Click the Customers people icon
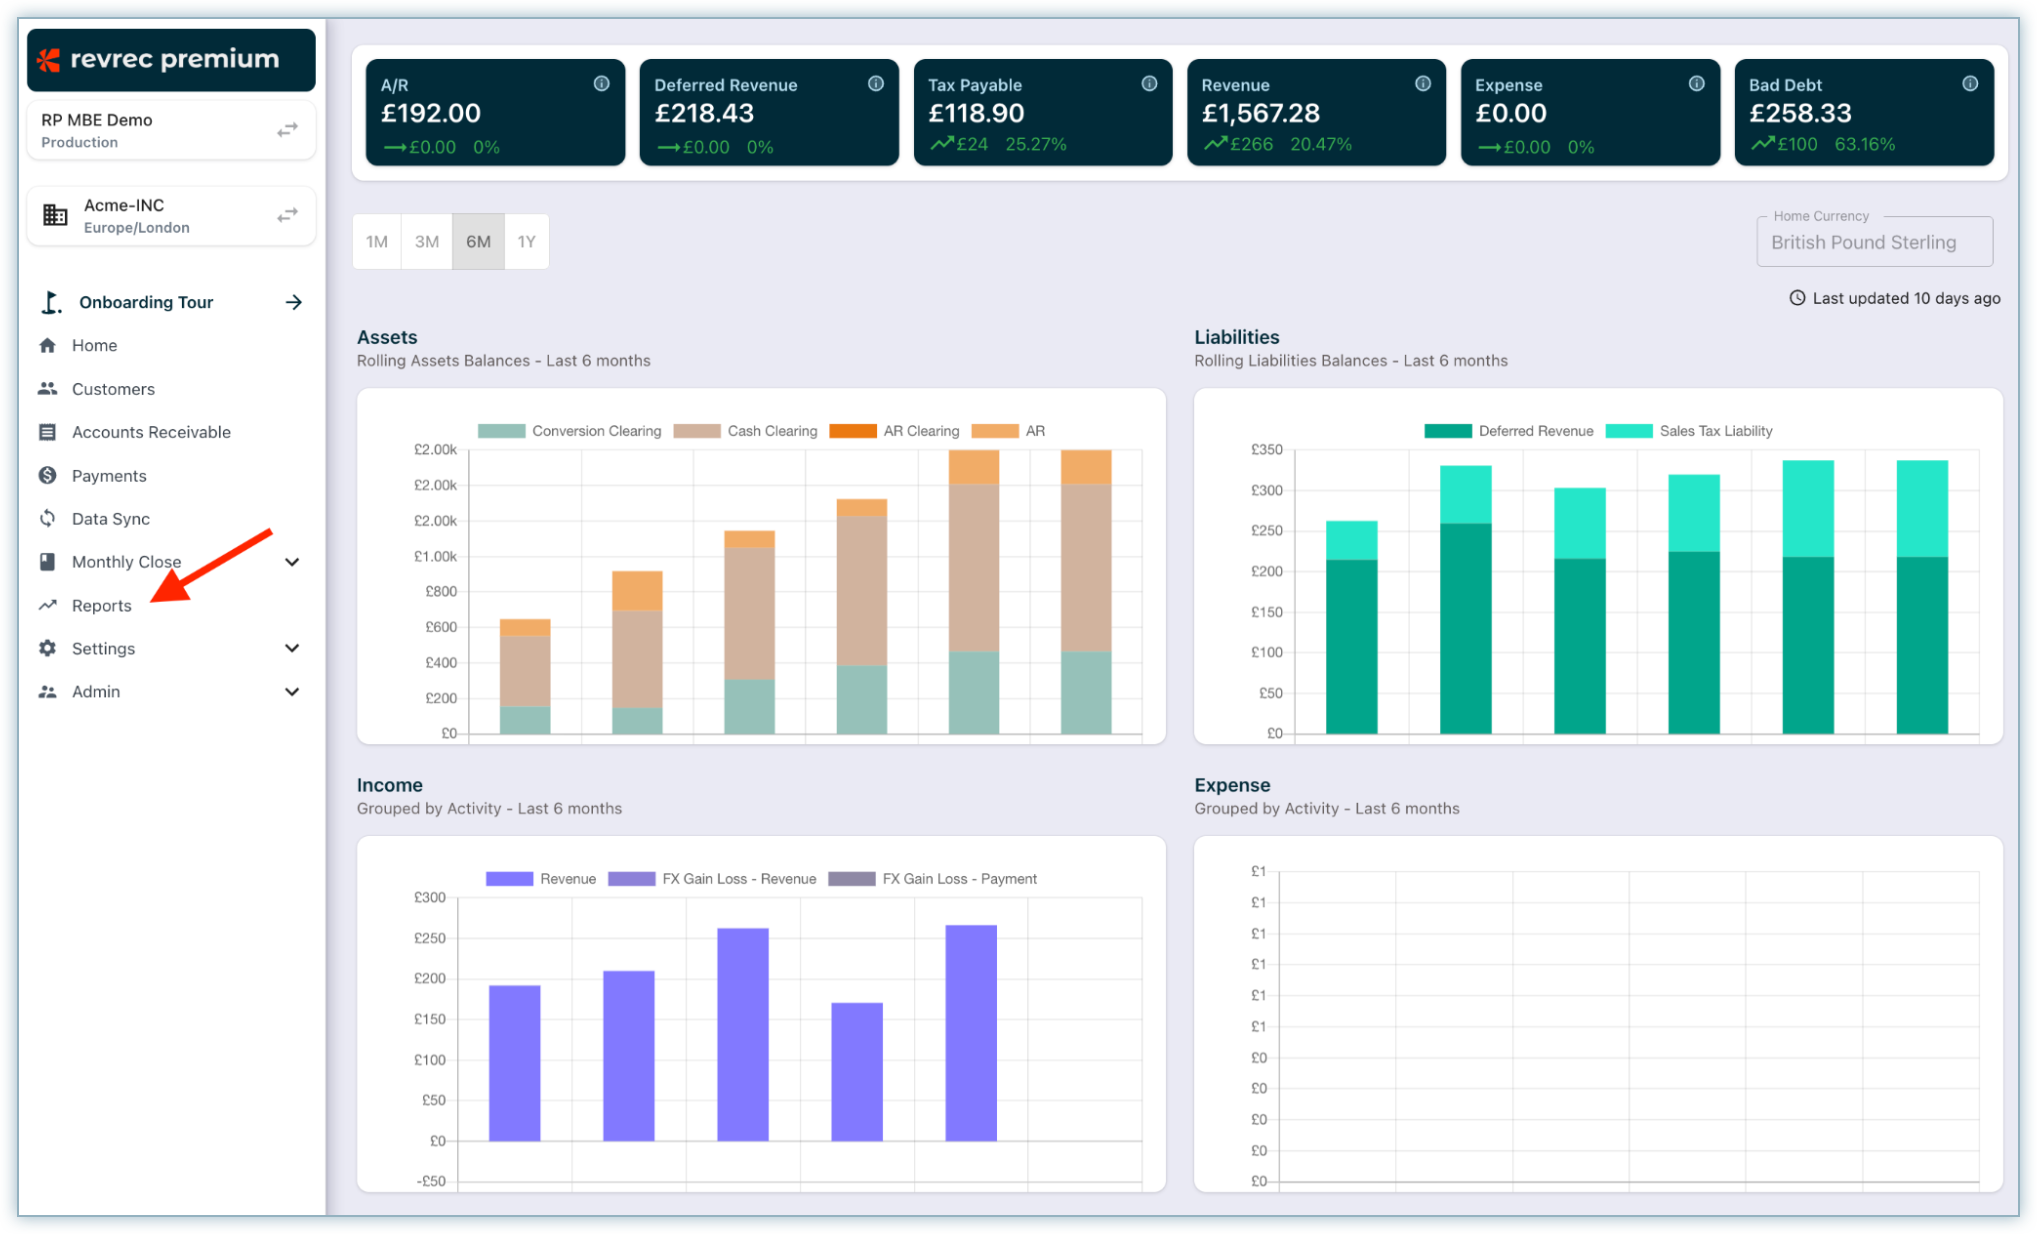The image size is (2037, 1234). (47, 388)
